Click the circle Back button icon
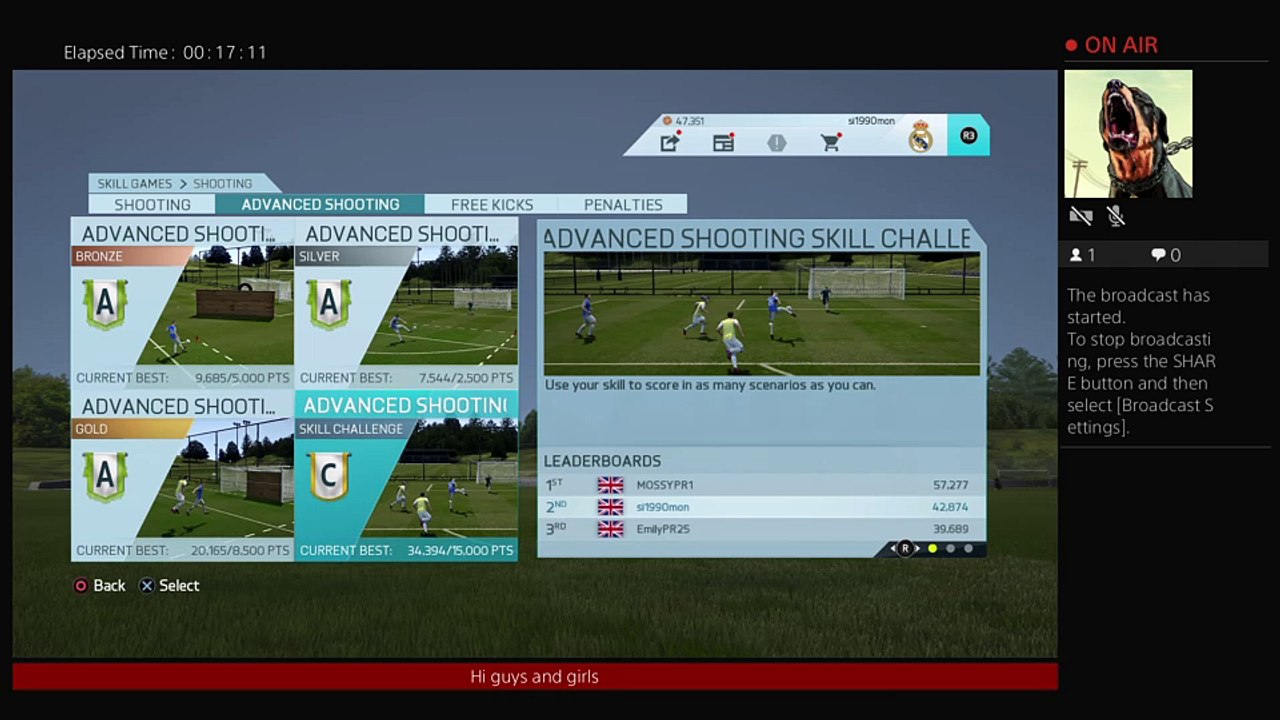Screen dimensions: 1280x720 point(81,586)
